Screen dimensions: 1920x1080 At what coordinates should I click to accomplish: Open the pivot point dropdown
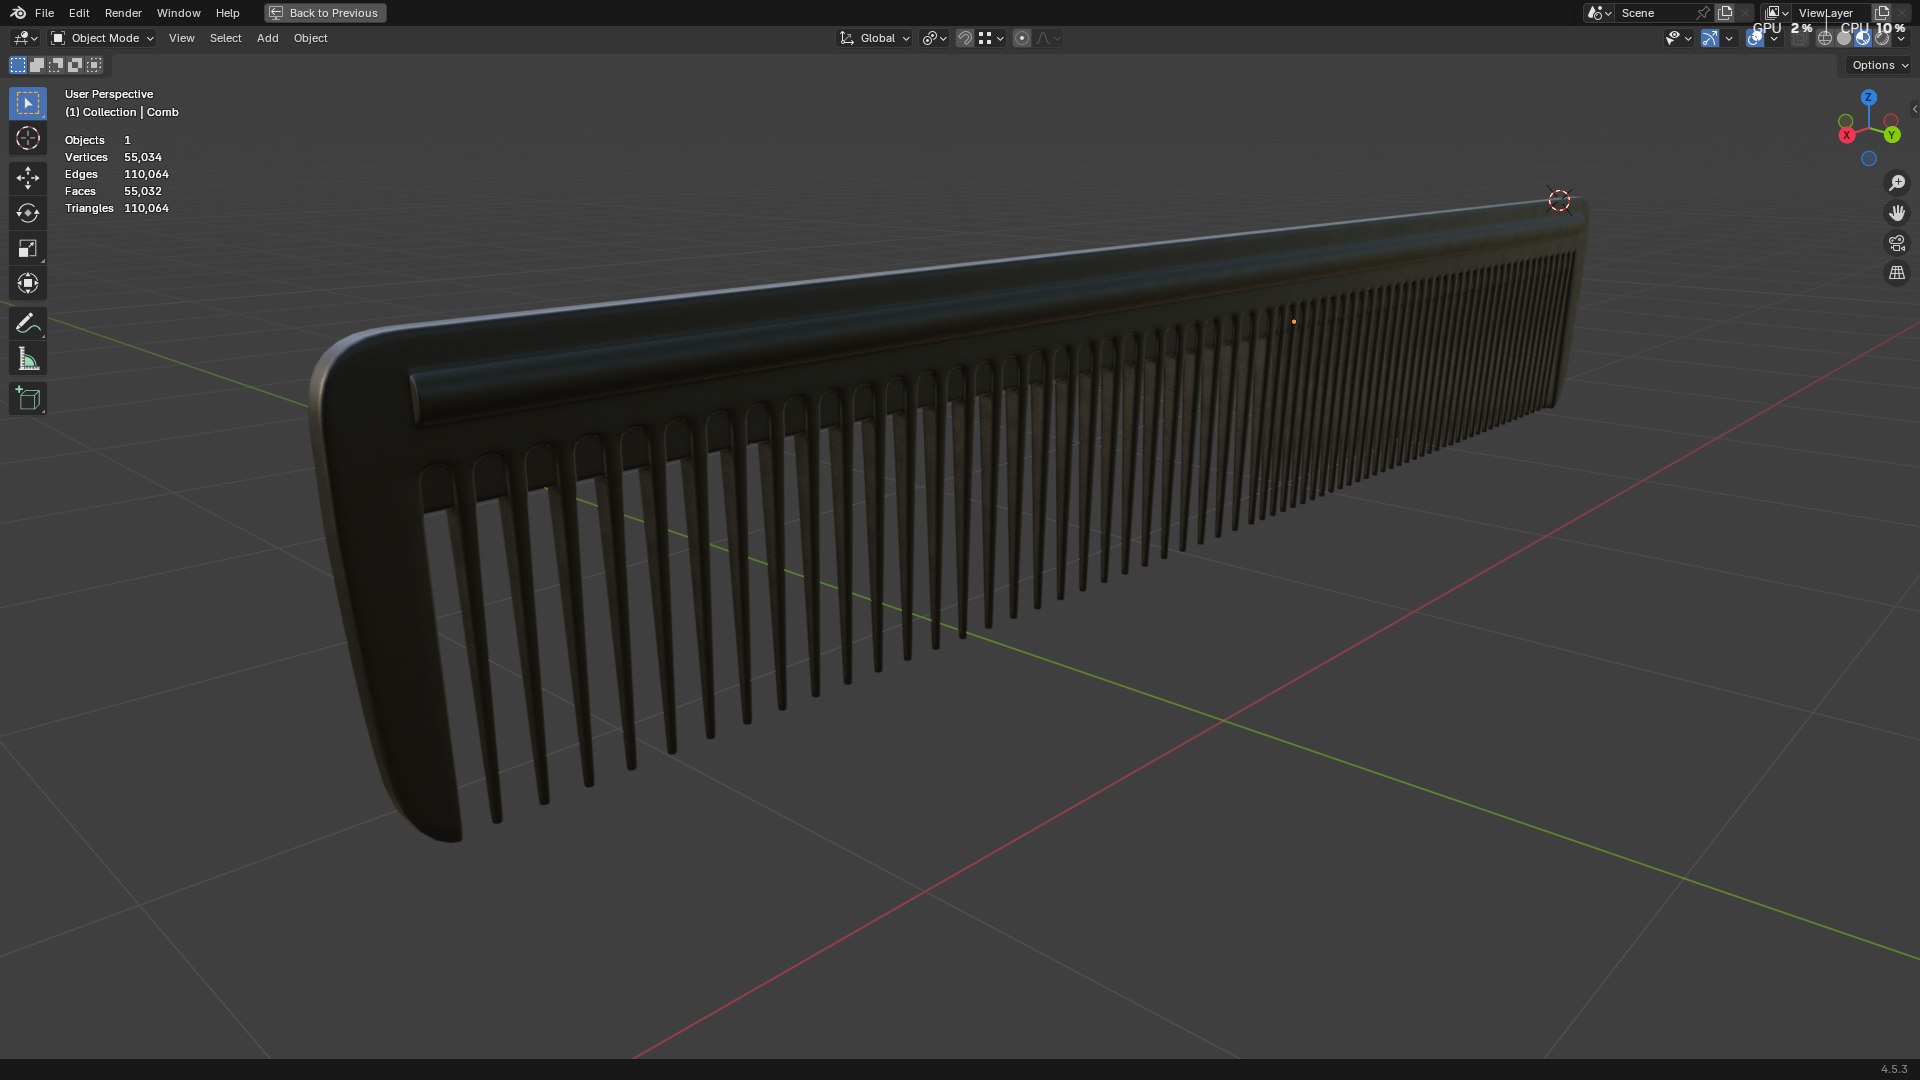tap(935, 38)
